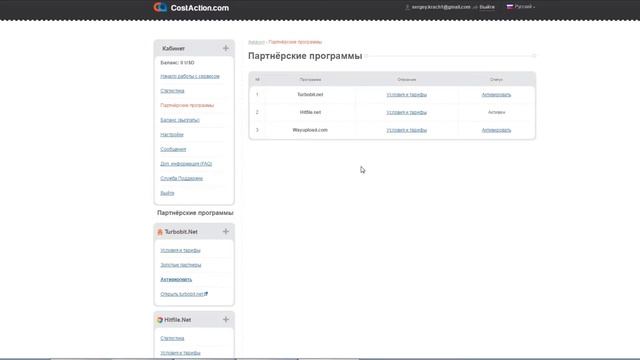Screen dimensions: 640x360
Task: Click Открыть turbobit.net external link
Action: tap(184, 294)
